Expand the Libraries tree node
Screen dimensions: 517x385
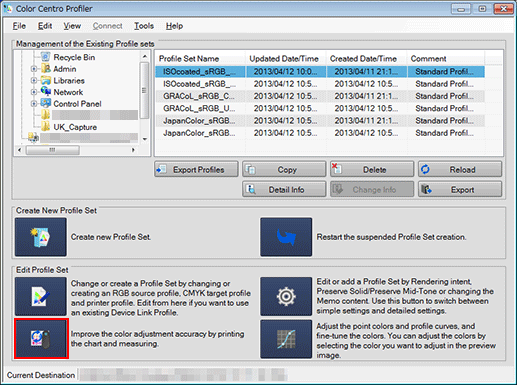click(x=34, y=81)
